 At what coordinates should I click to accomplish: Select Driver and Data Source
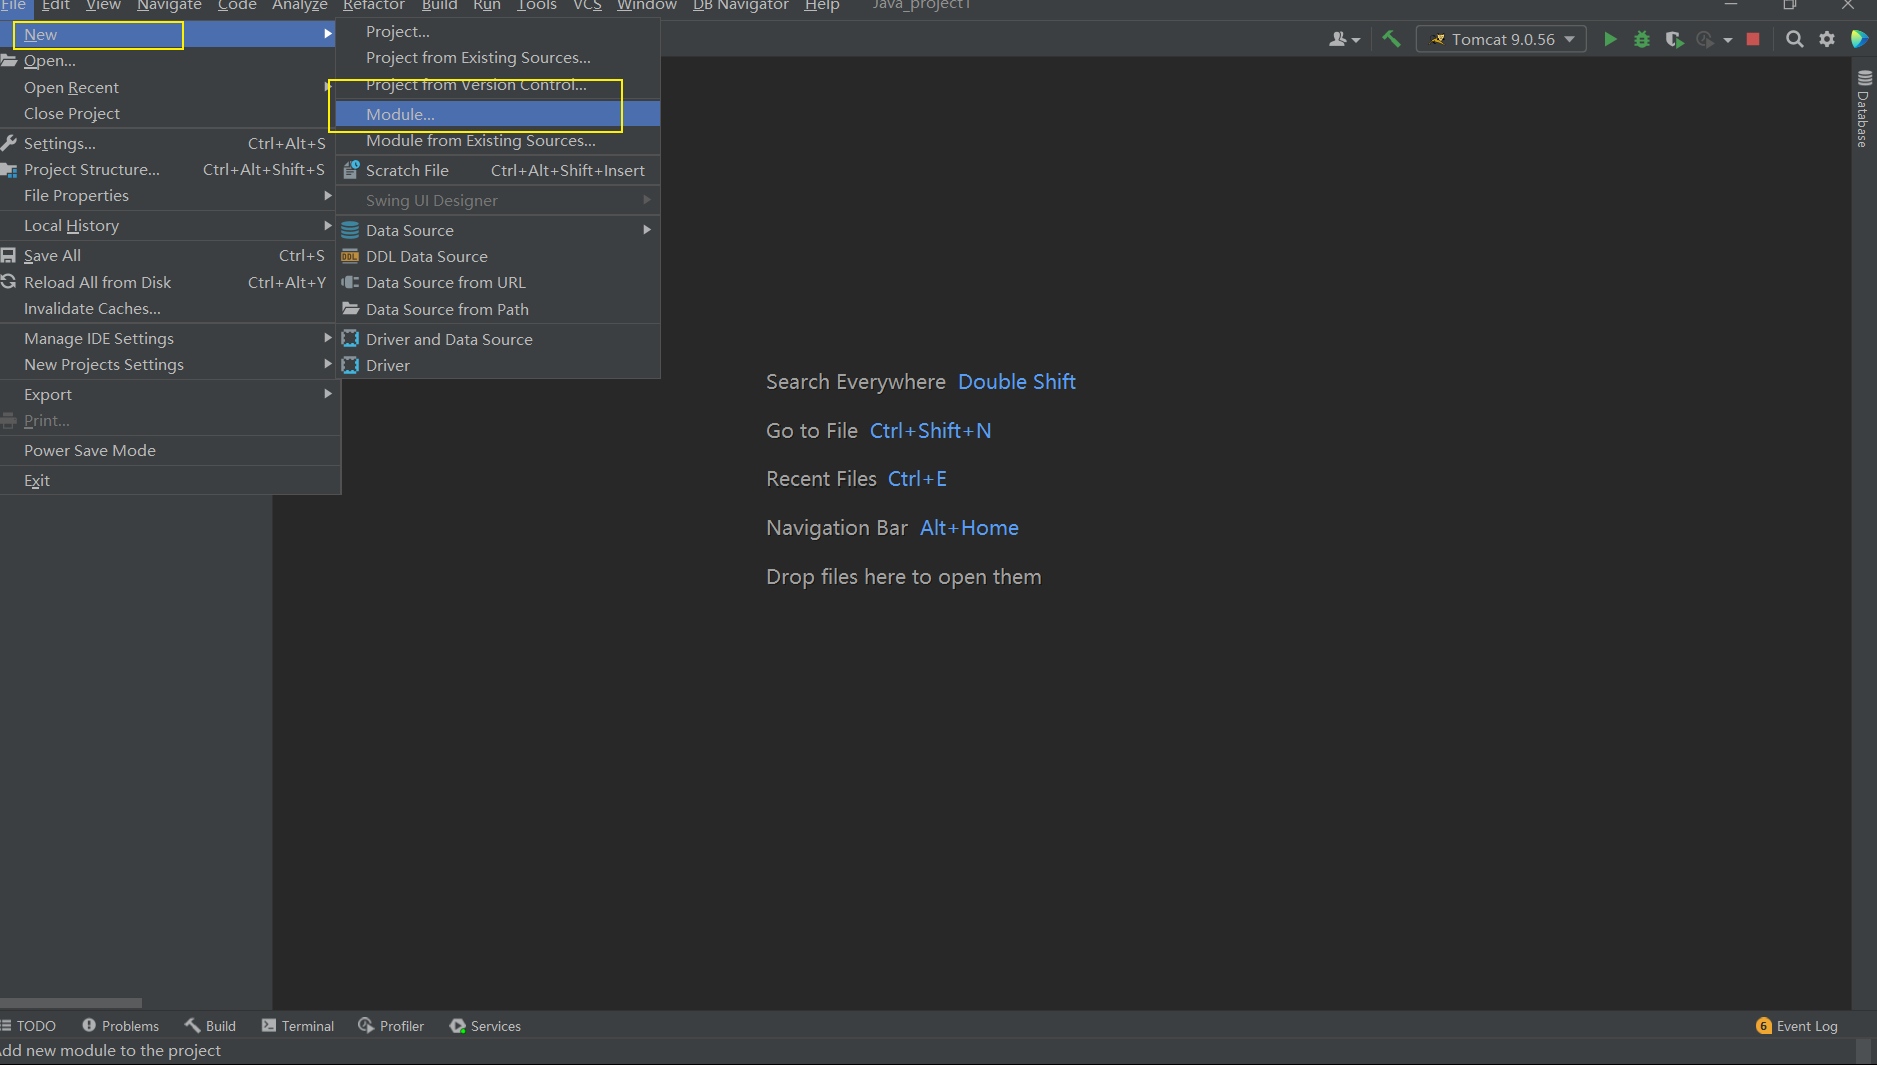coord(497,340)
